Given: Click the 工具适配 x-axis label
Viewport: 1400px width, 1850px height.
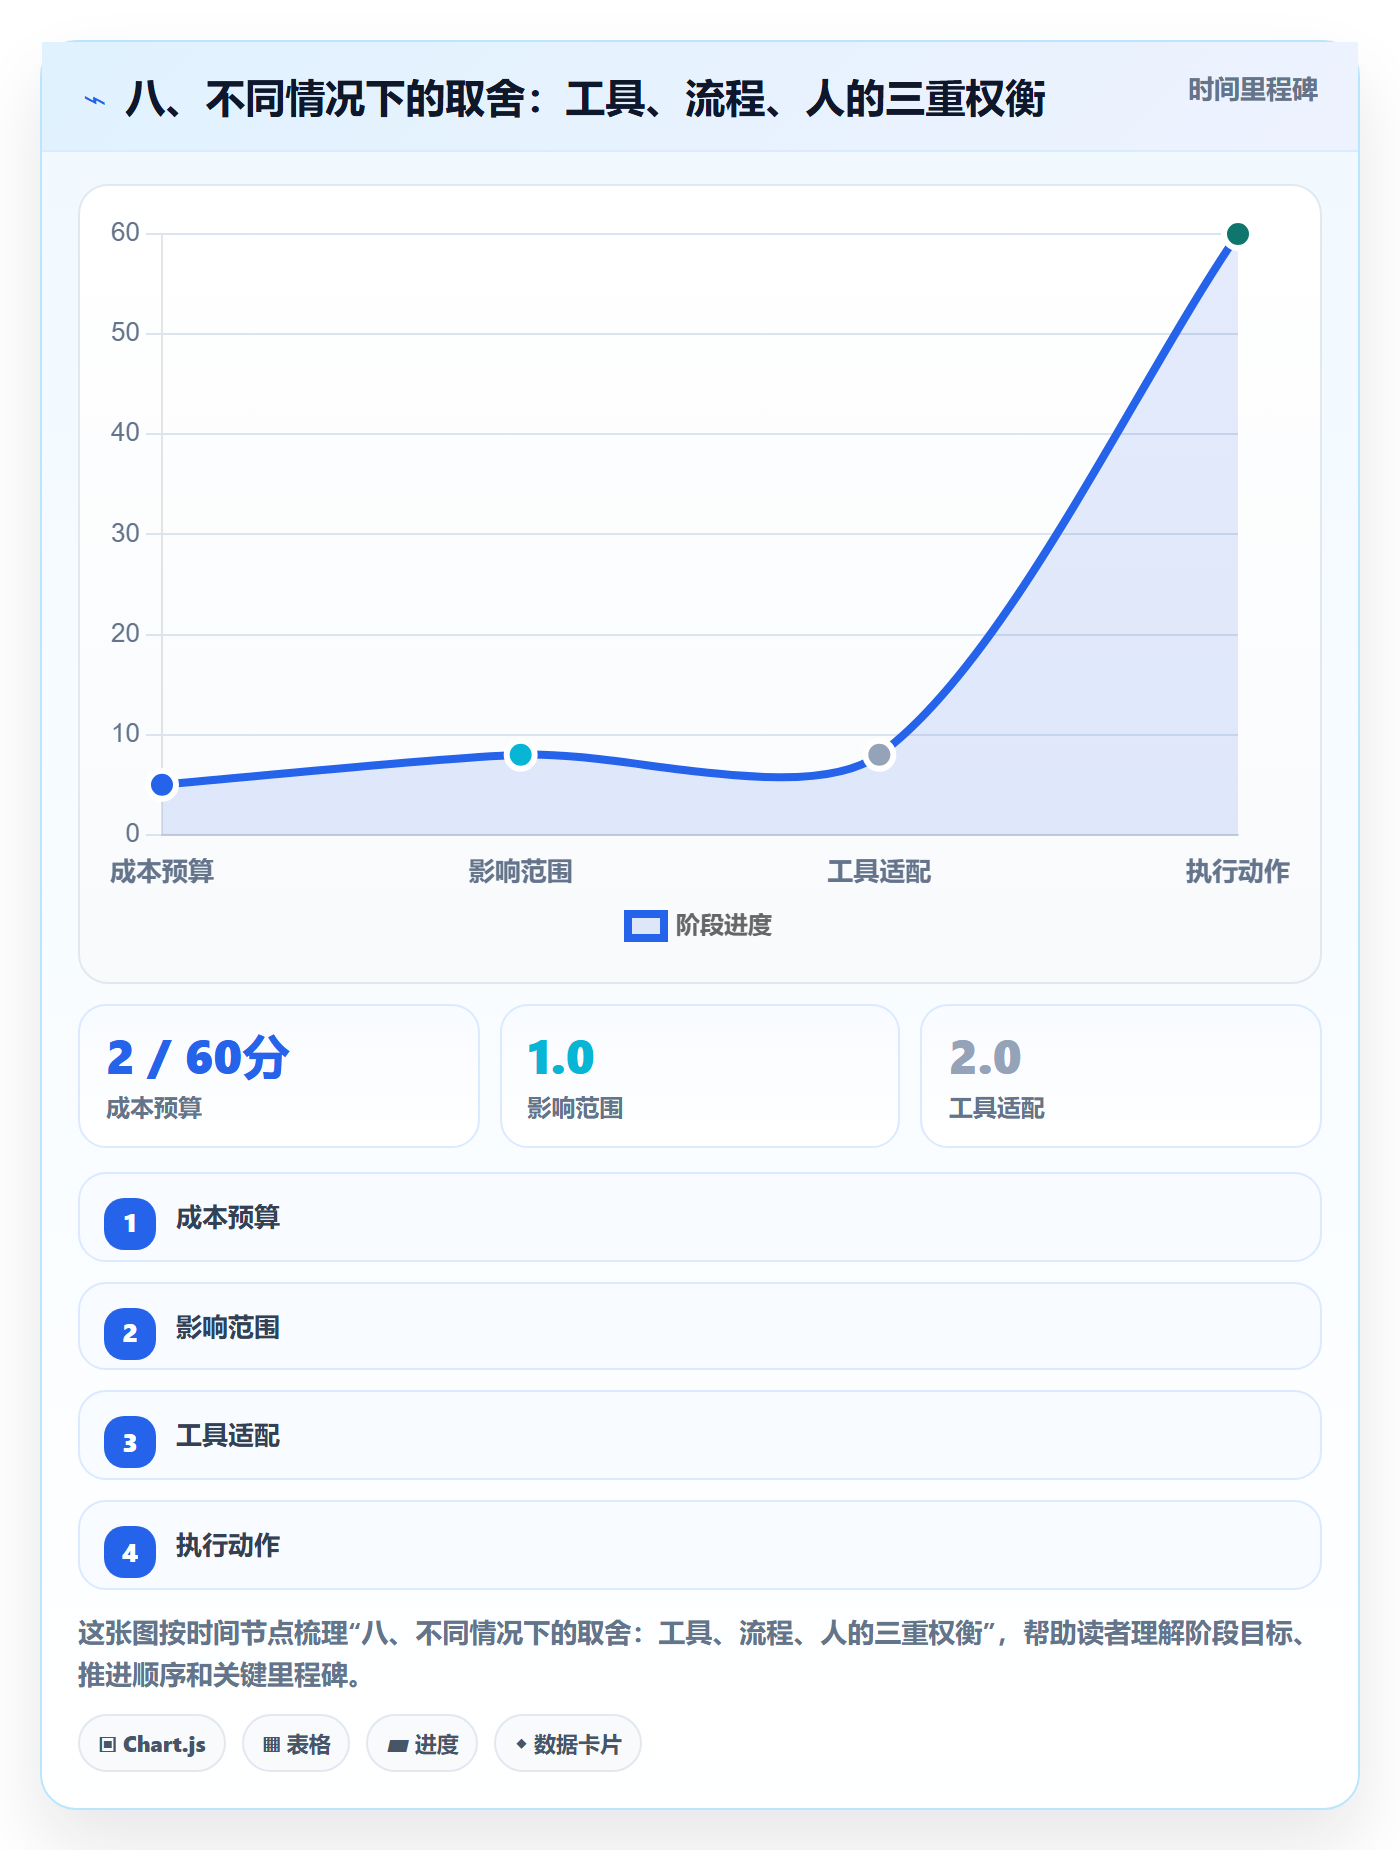Looking at the screenshot, I should 879,872.
